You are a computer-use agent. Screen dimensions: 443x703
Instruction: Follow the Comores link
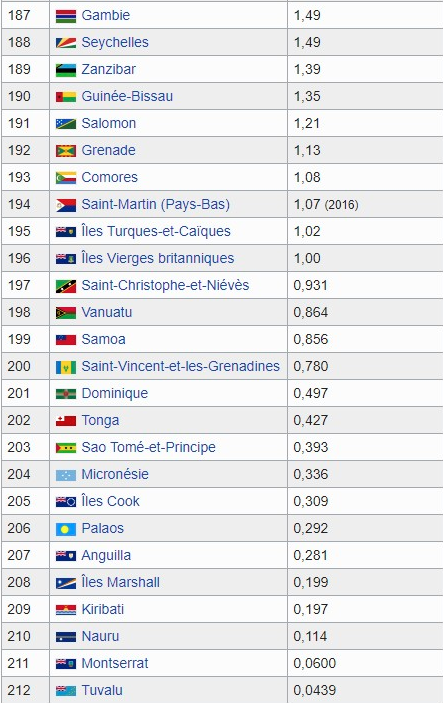coord(109,177)
